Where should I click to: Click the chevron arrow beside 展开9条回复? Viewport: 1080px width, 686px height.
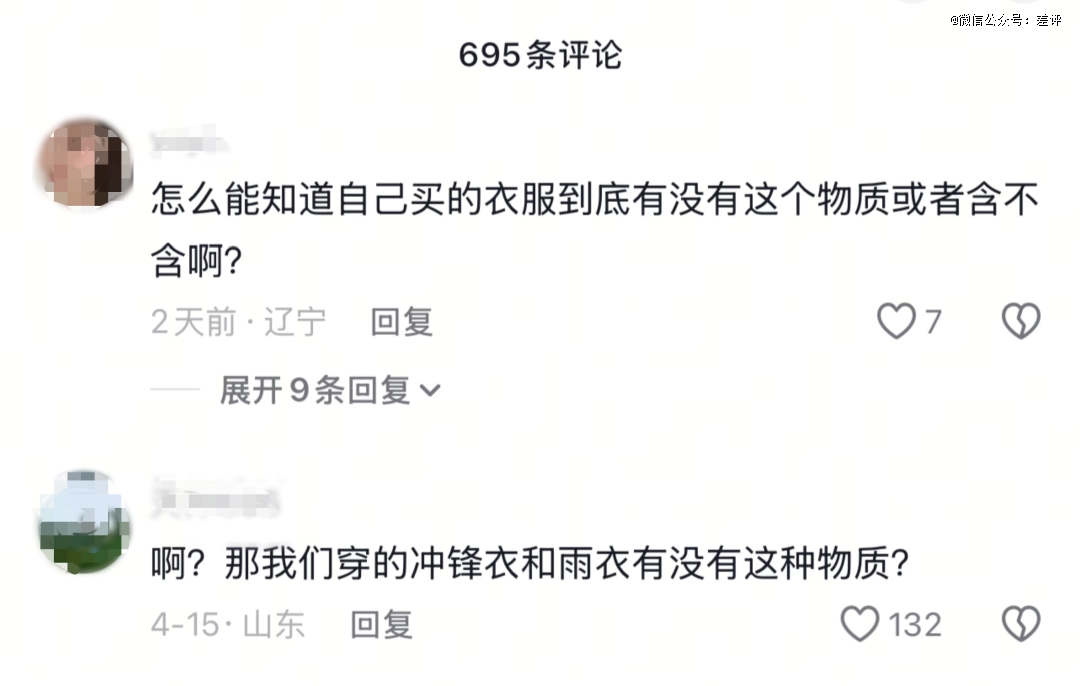(429, 391)
